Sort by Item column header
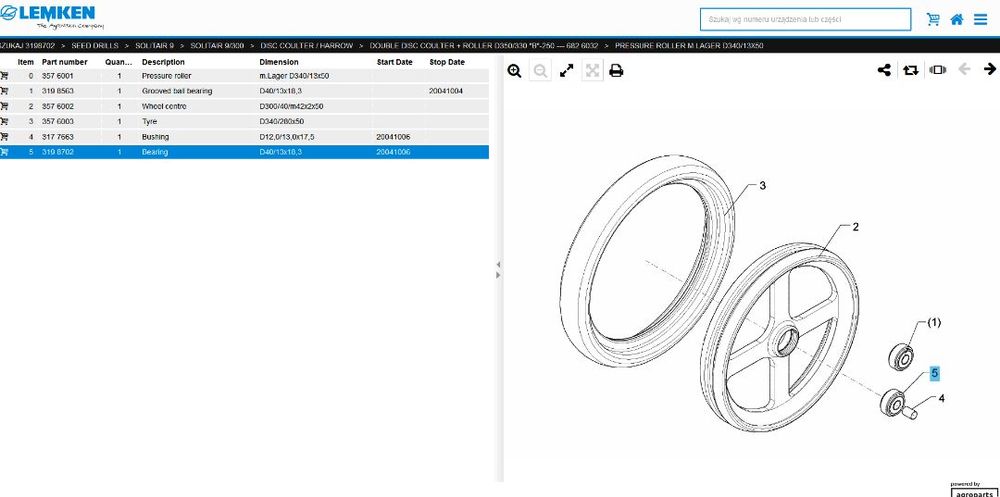 click(x=26, y=62)
